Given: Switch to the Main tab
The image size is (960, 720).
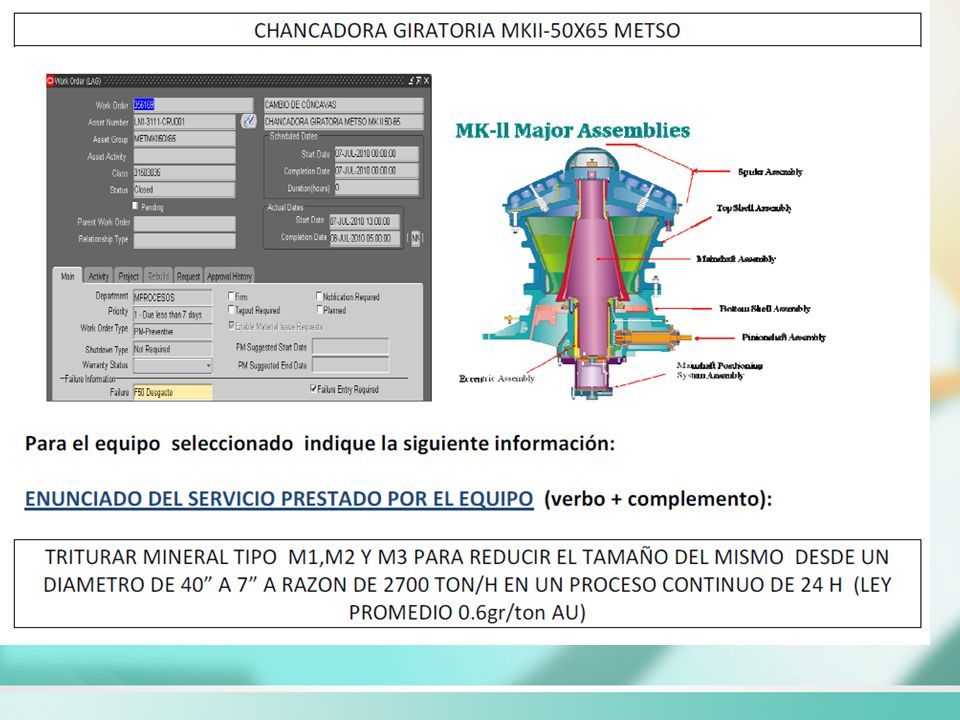Looking at the screenshot, I should 67,276.
